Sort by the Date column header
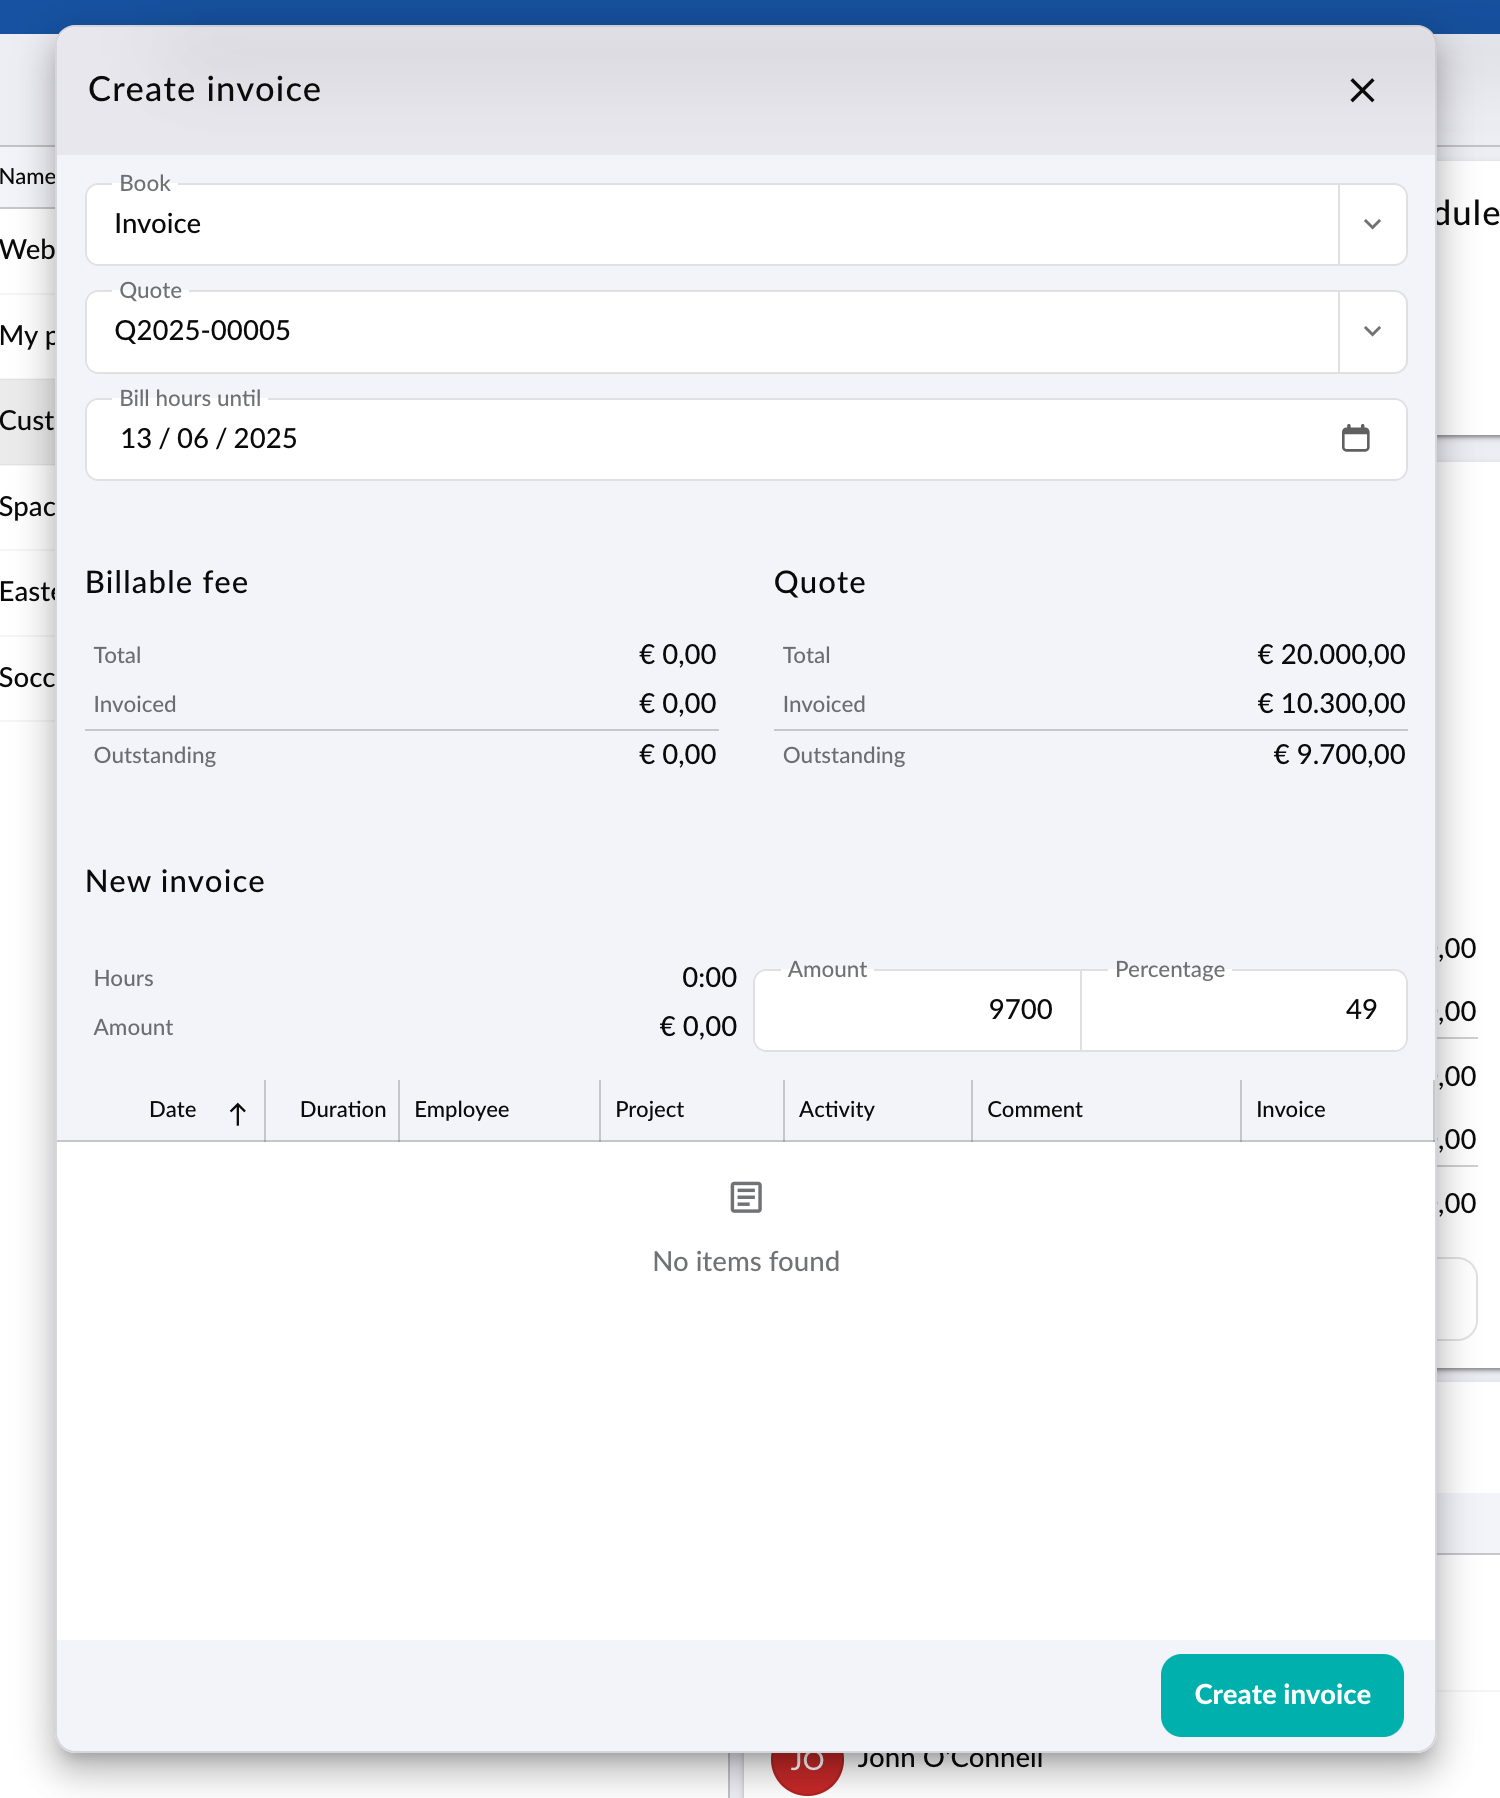 coord(172,1109)
